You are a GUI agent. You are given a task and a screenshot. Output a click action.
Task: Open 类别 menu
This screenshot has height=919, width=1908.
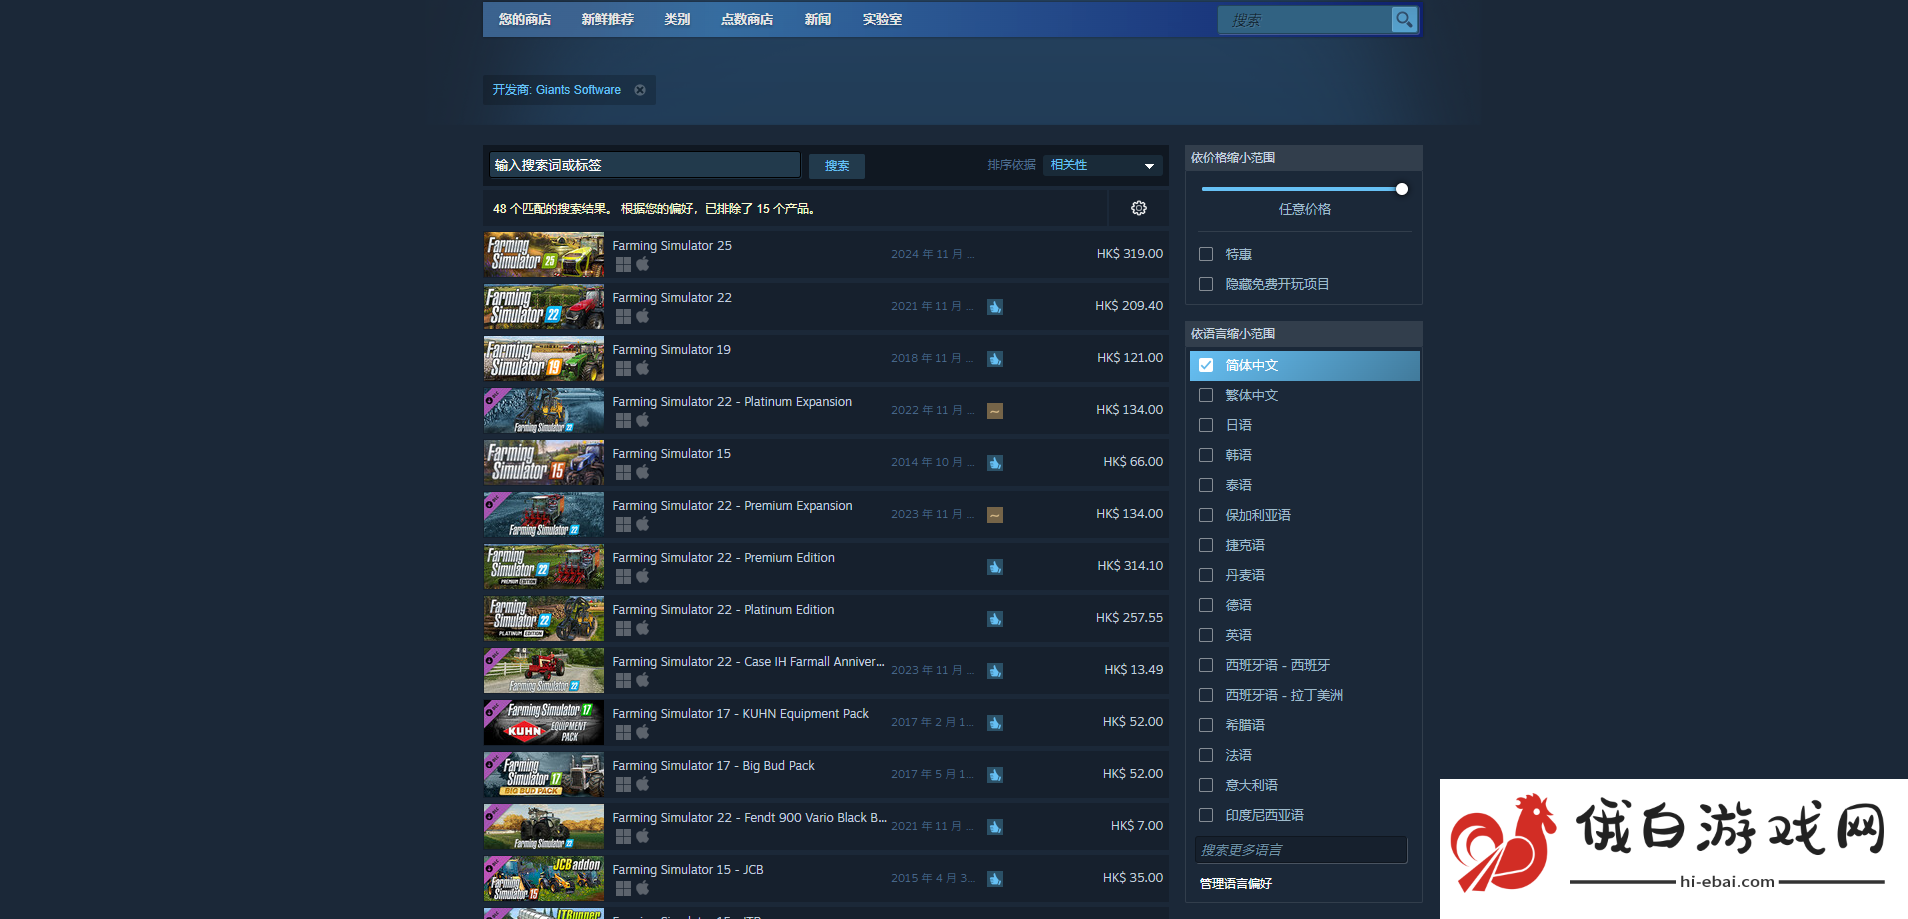(x=677, y=19)
